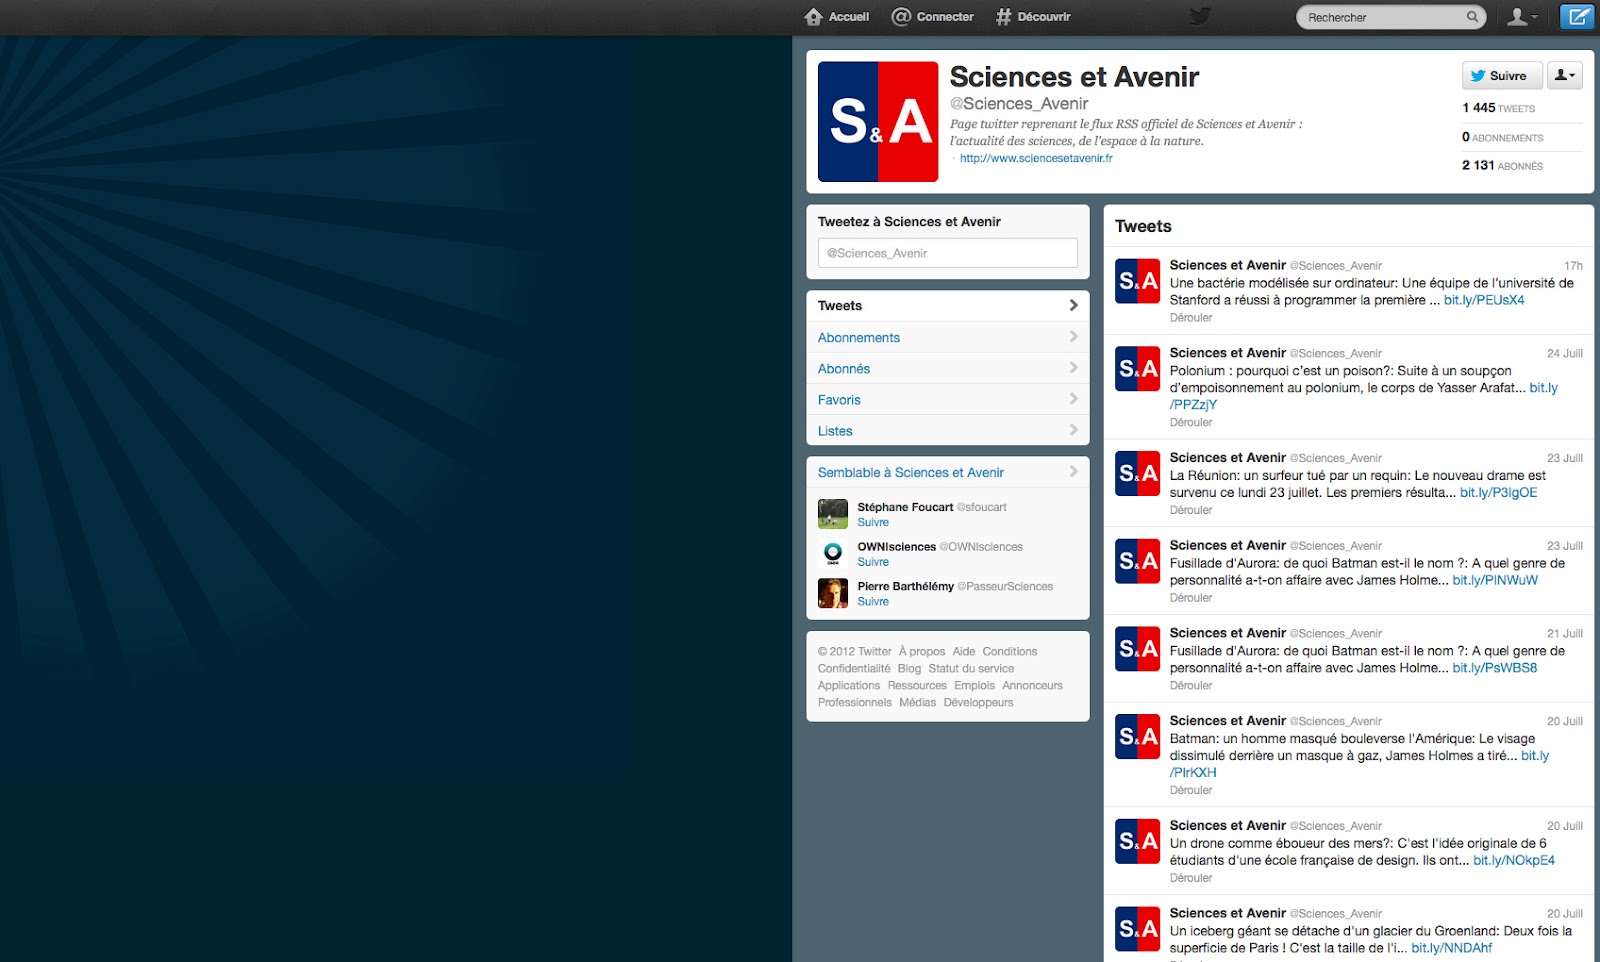Open the sciencesetavenir.fr website link
The image size is (1600, 962).
1036,158
